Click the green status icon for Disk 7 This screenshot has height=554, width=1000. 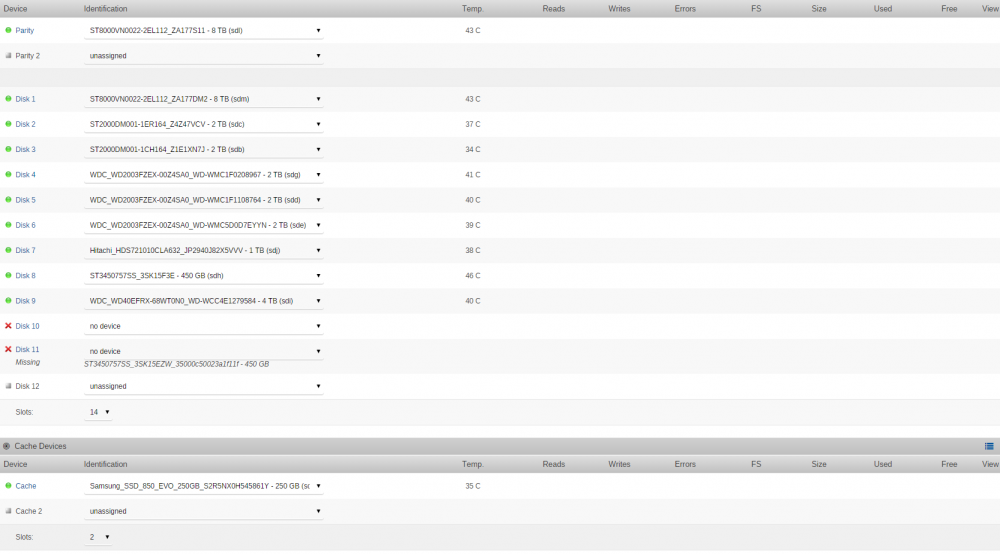(x=8, y=250)
